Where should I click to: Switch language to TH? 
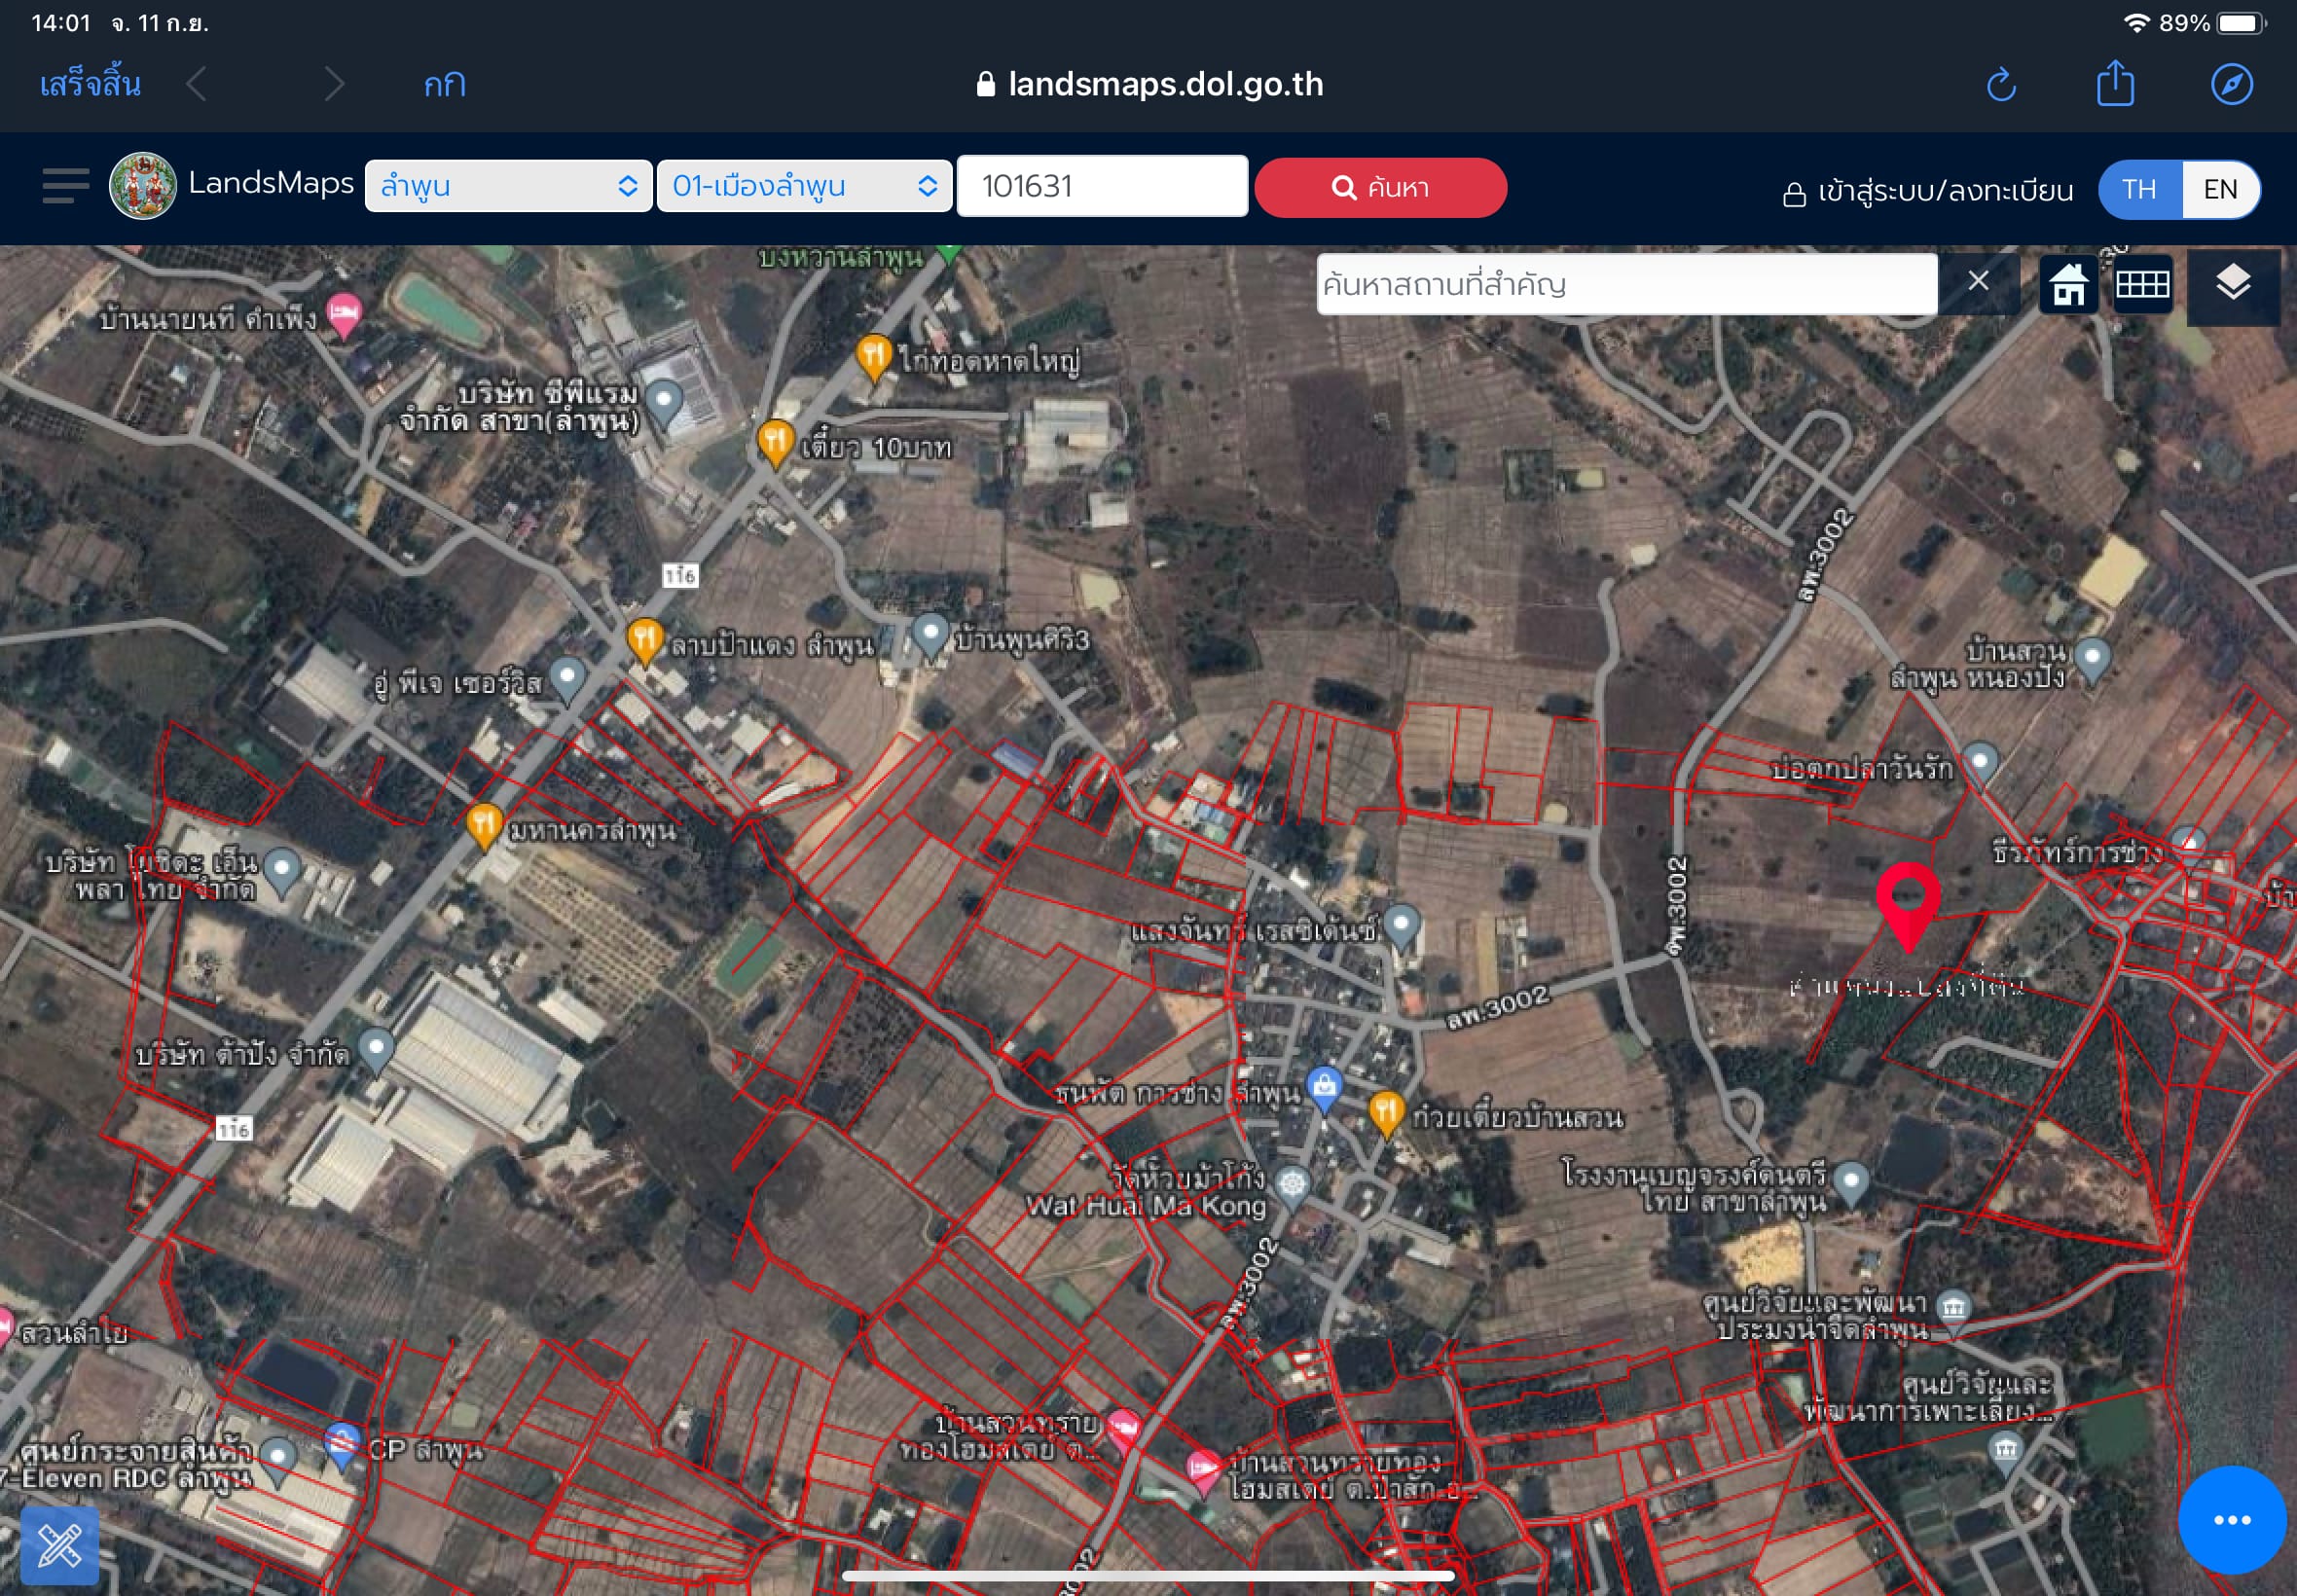(x=2139, y=189)
